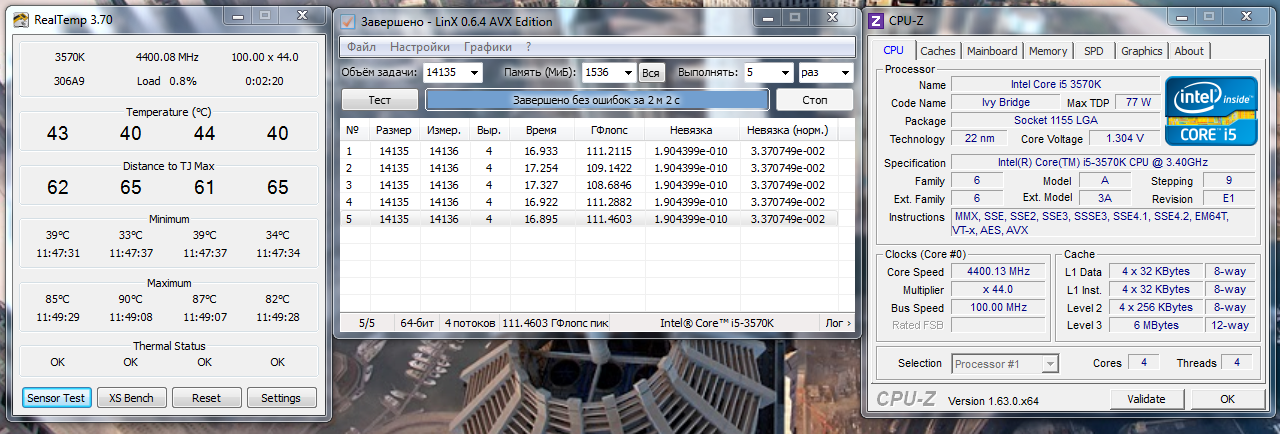Viewport: 1280px width, 434px height.
Task: Click the Bus Speed 100.00 MHz field in CPU-Z
Action: (997, 308)
